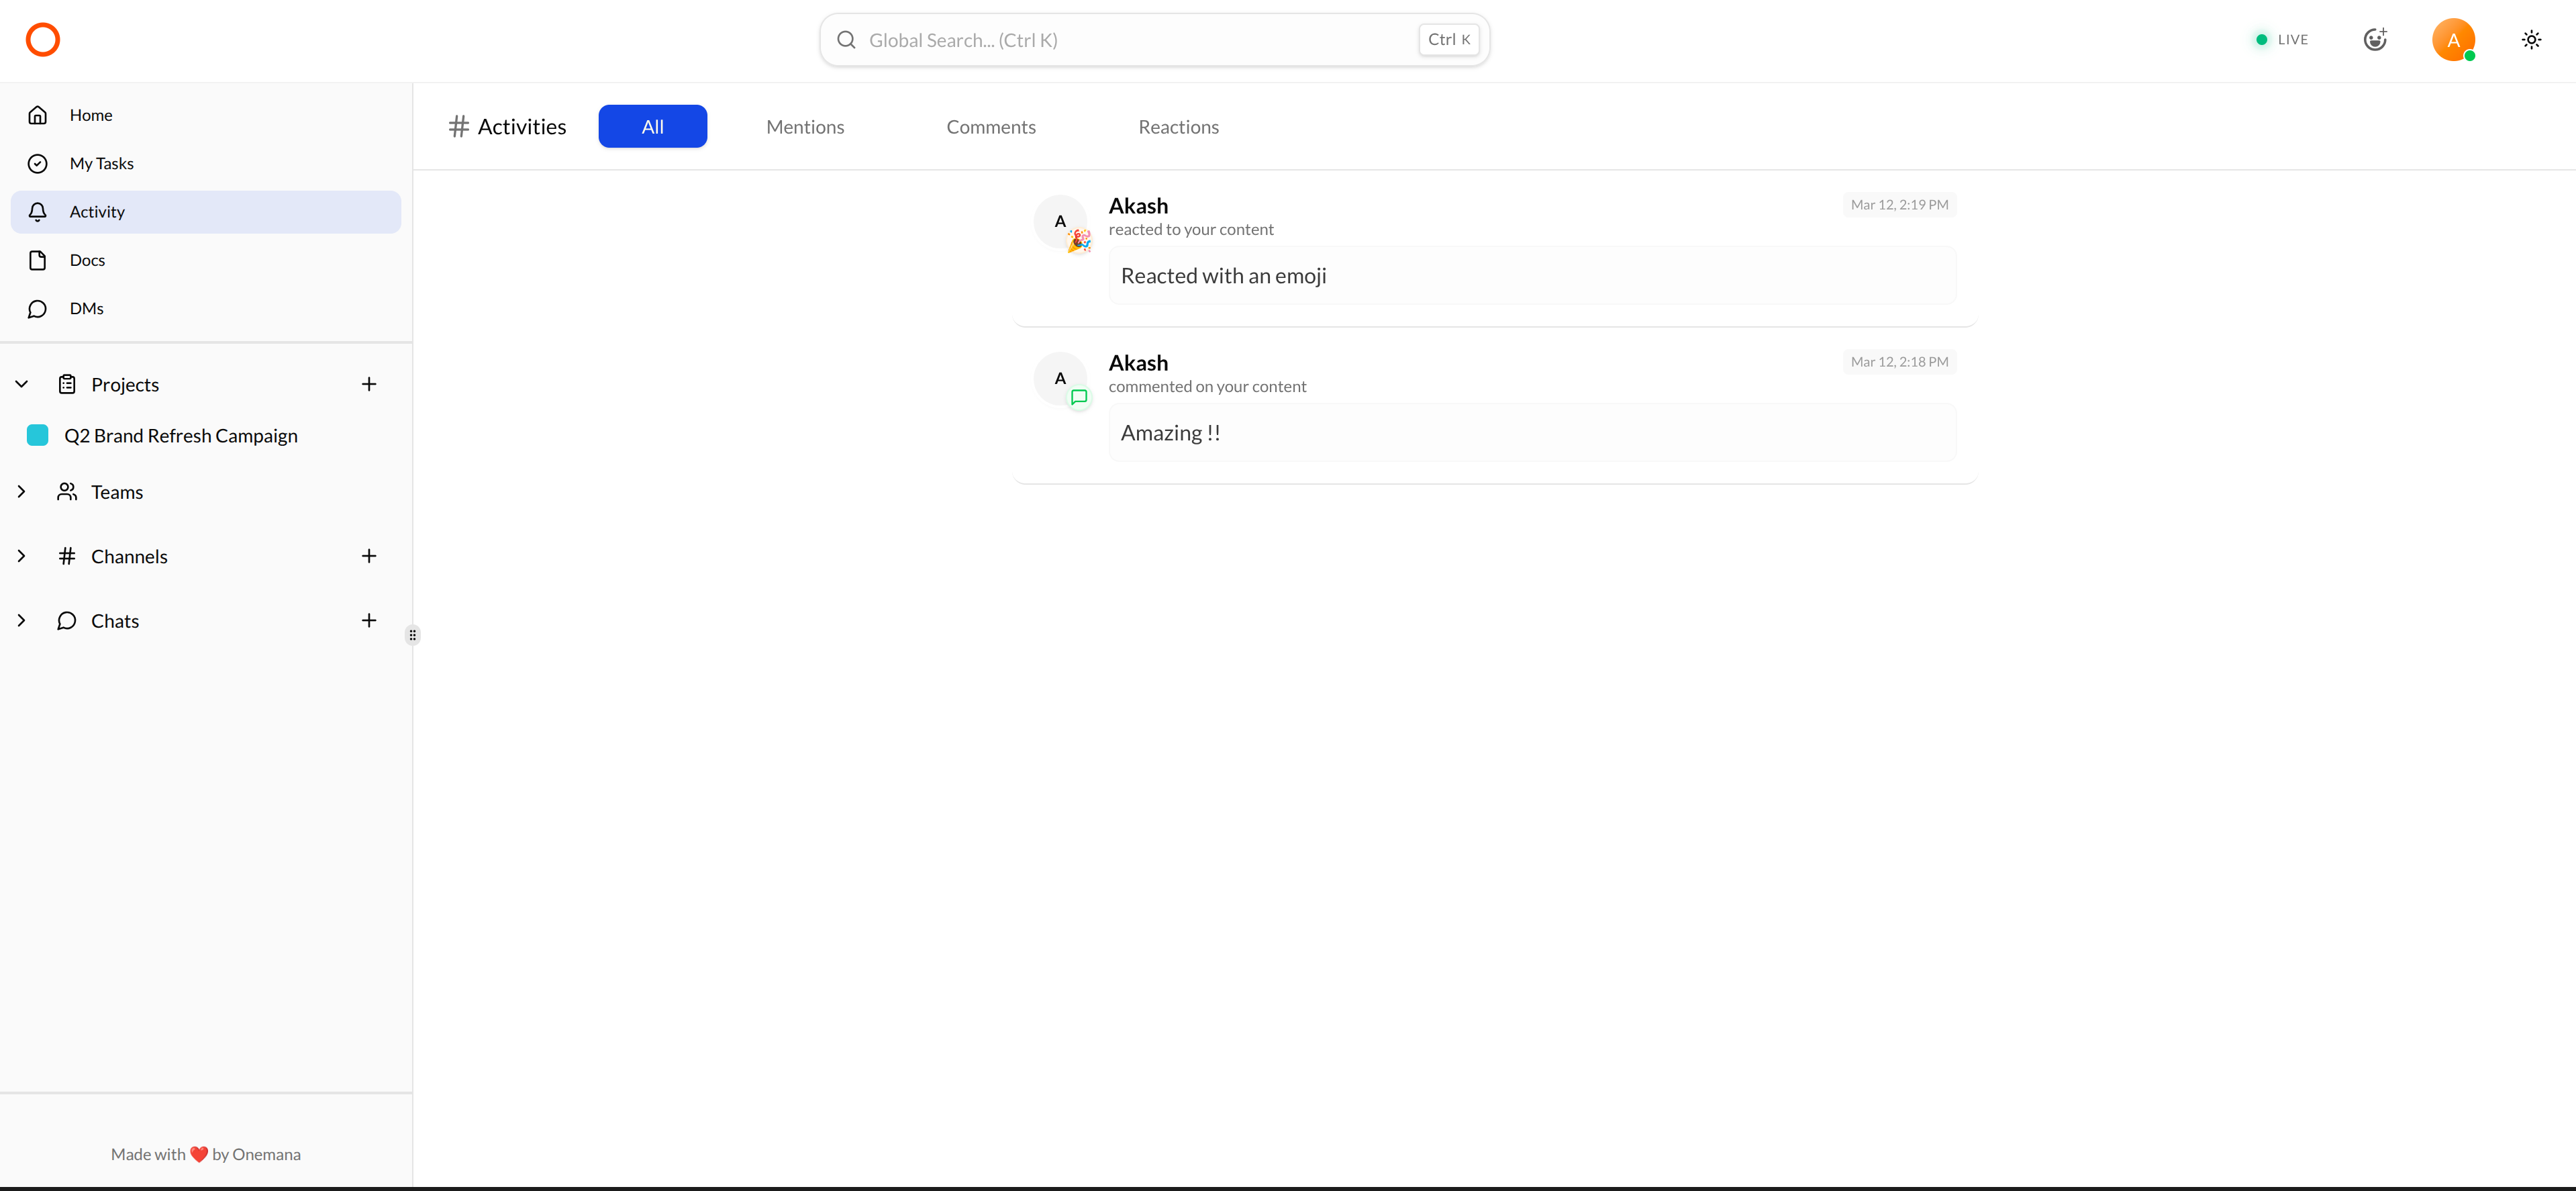
Task: Expand the Teams section
Action: pos(22,492)
